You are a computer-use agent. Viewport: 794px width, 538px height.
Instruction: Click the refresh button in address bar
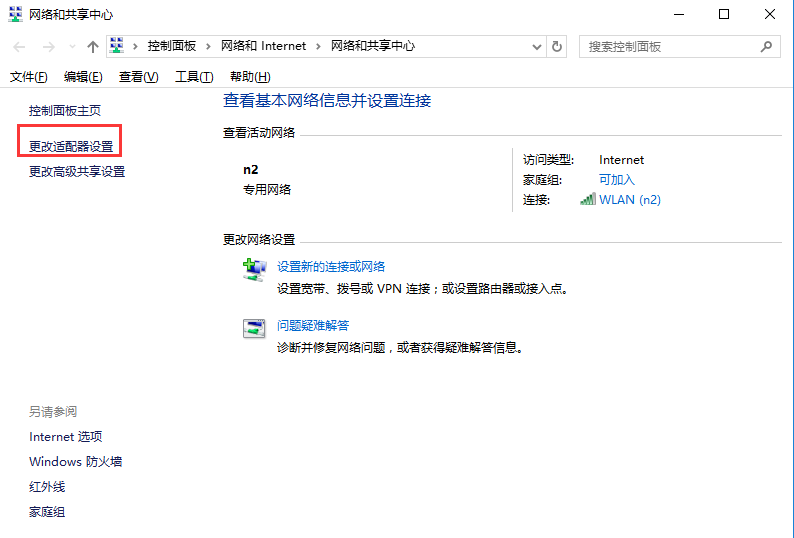(557, 46)
